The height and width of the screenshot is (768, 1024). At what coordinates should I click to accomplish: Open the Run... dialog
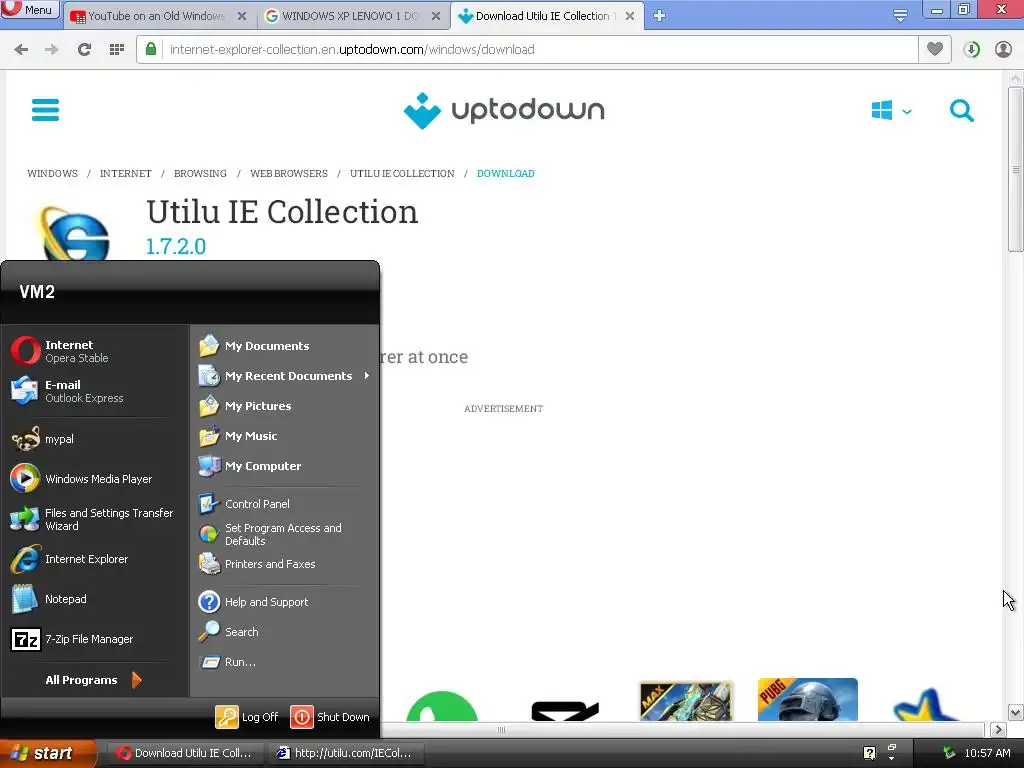coord(284,662)
